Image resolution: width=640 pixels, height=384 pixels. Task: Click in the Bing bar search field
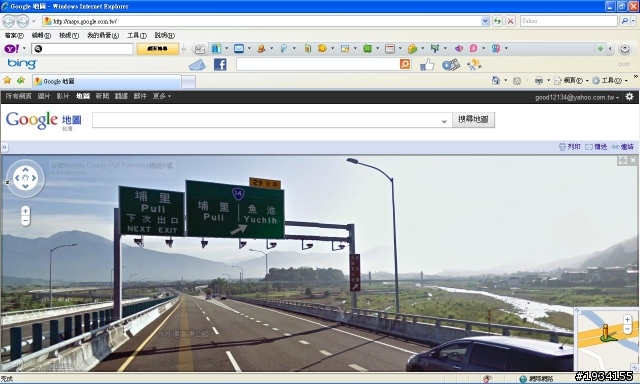point(318,64)
